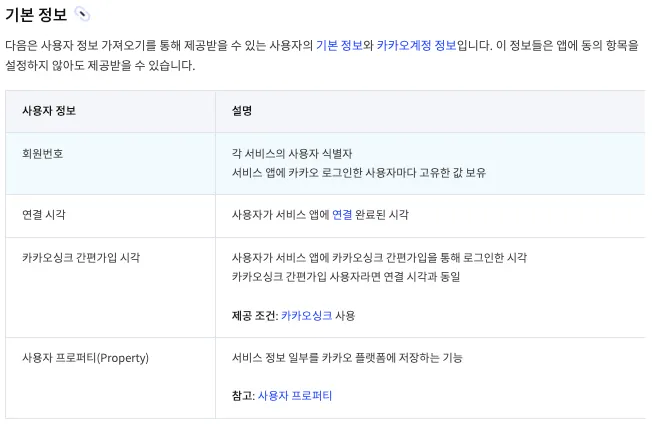This screenshot has height=428, width=652.
Task: Click the 제공 조건 bold label
Action: coord(253,315)
